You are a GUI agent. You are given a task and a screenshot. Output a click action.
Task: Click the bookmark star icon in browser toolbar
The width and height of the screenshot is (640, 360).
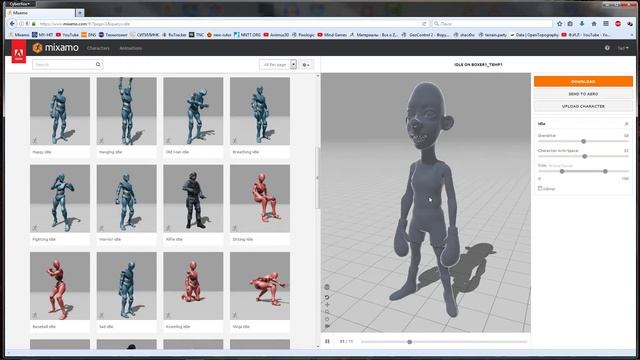[560, 24]
